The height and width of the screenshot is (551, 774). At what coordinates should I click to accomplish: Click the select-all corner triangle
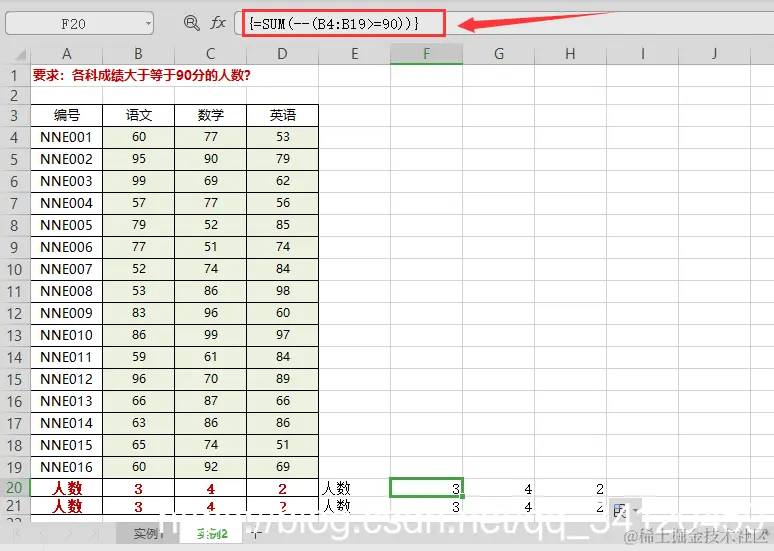tap(20, 54)
